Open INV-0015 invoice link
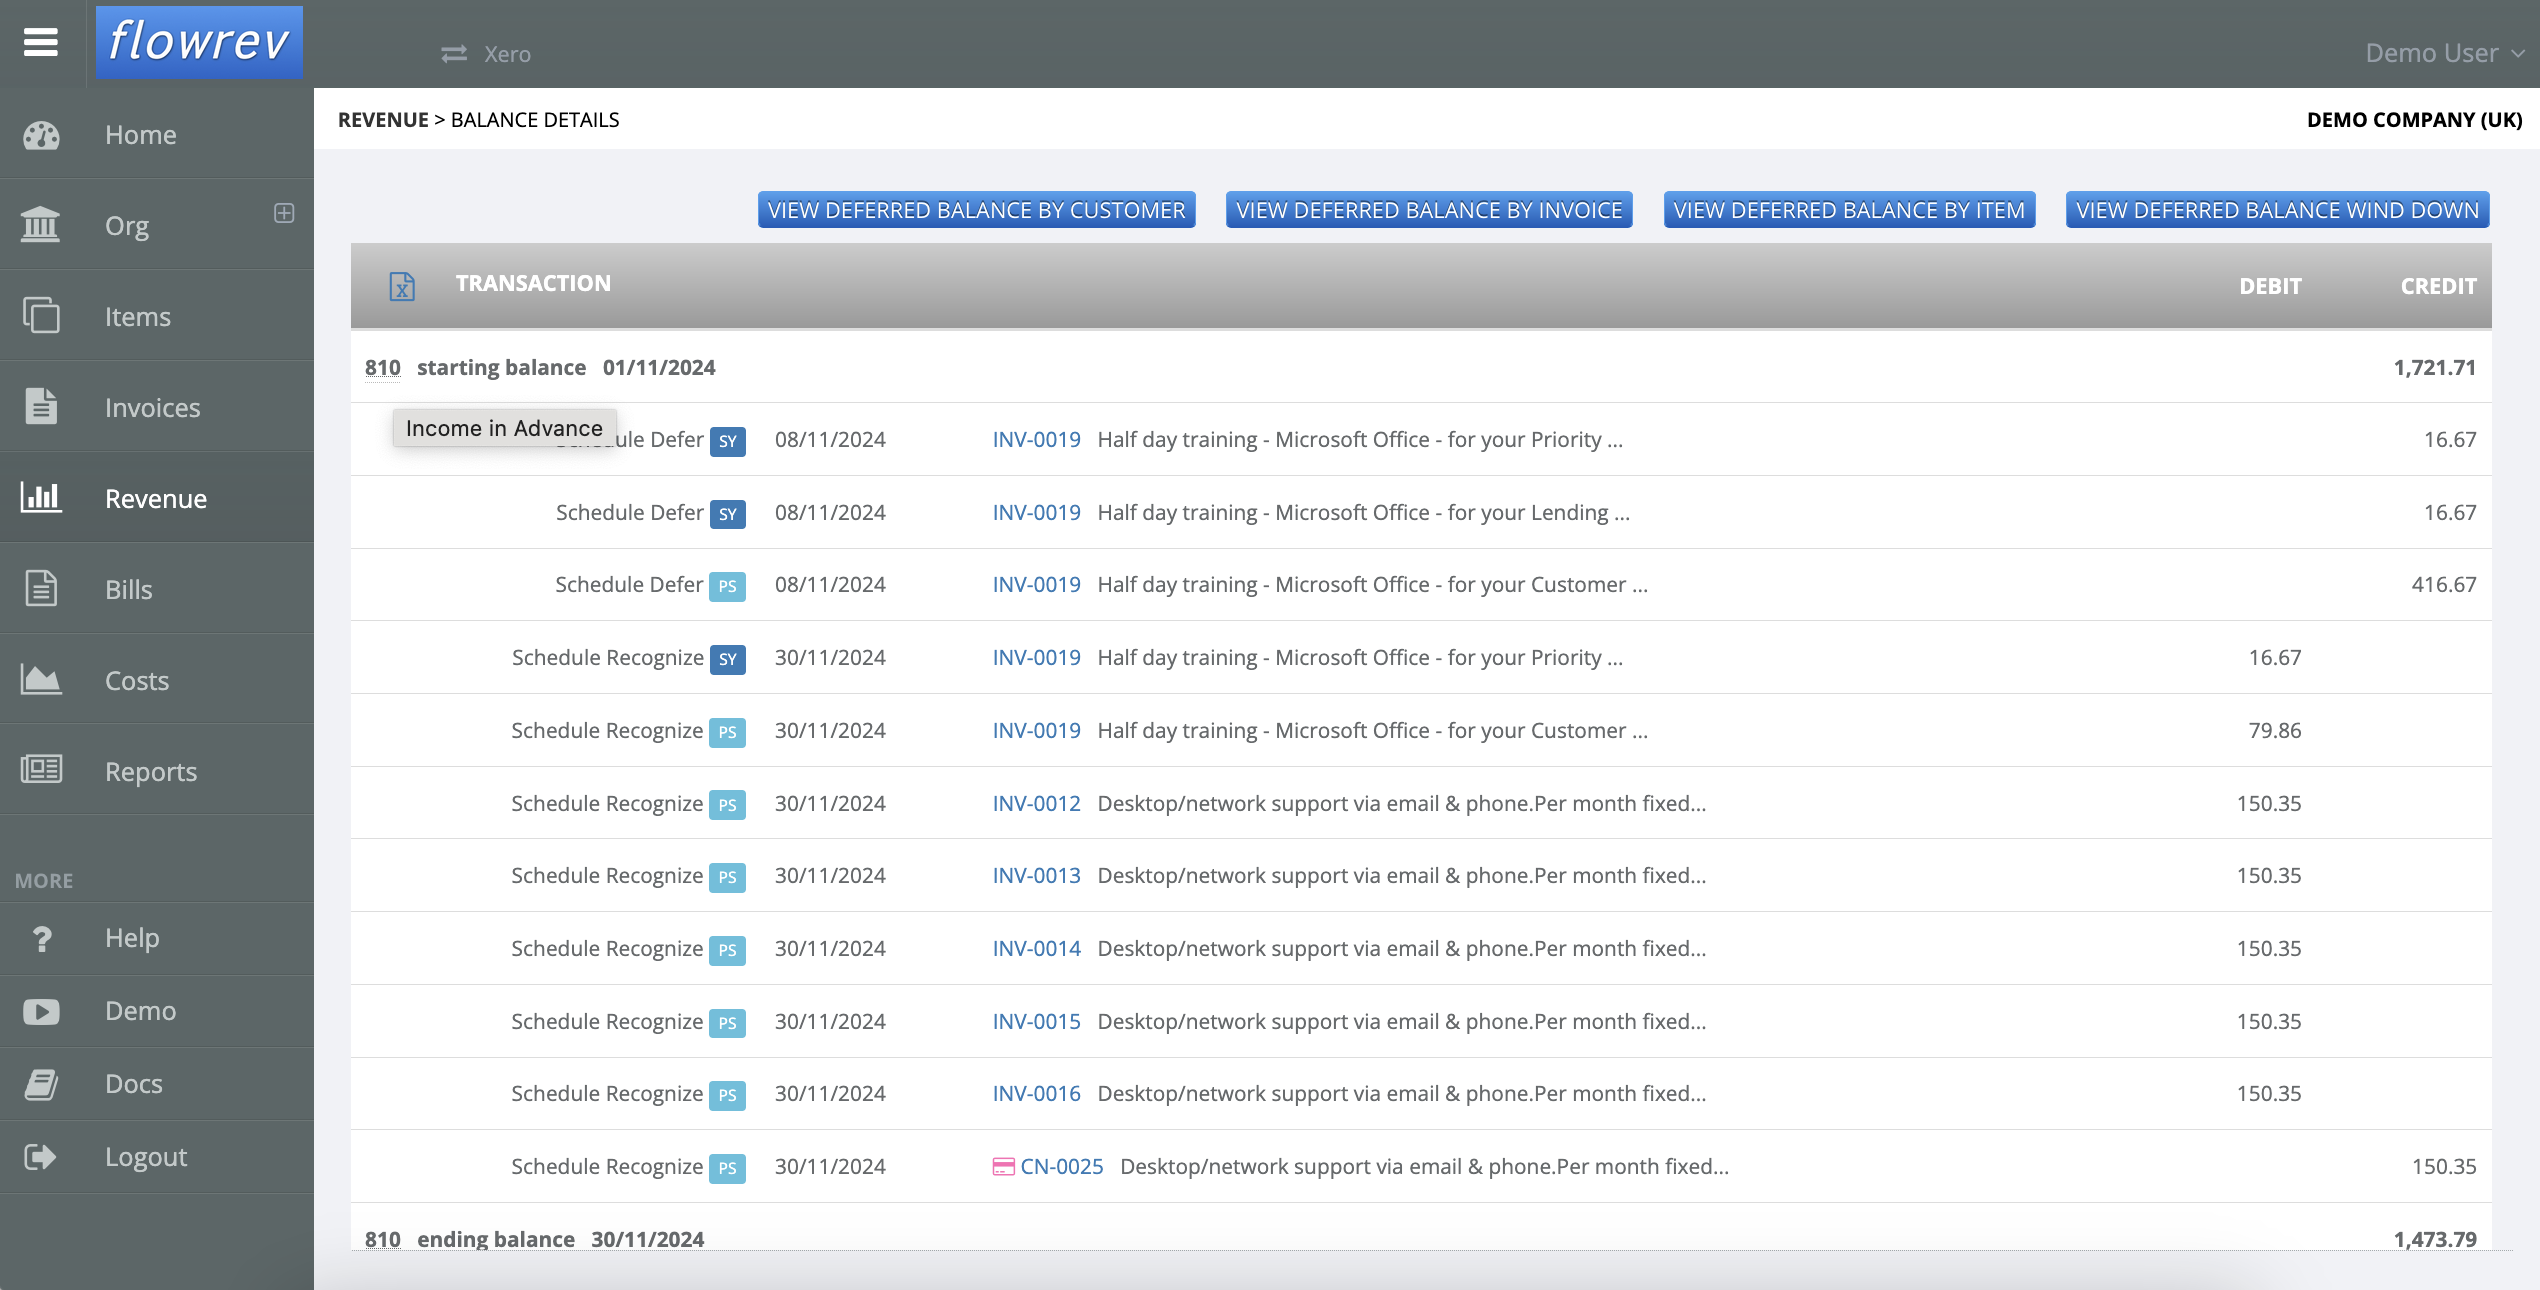Image resolution: width=2540 pixels, height=1290 pixels. [1036, 1021]
